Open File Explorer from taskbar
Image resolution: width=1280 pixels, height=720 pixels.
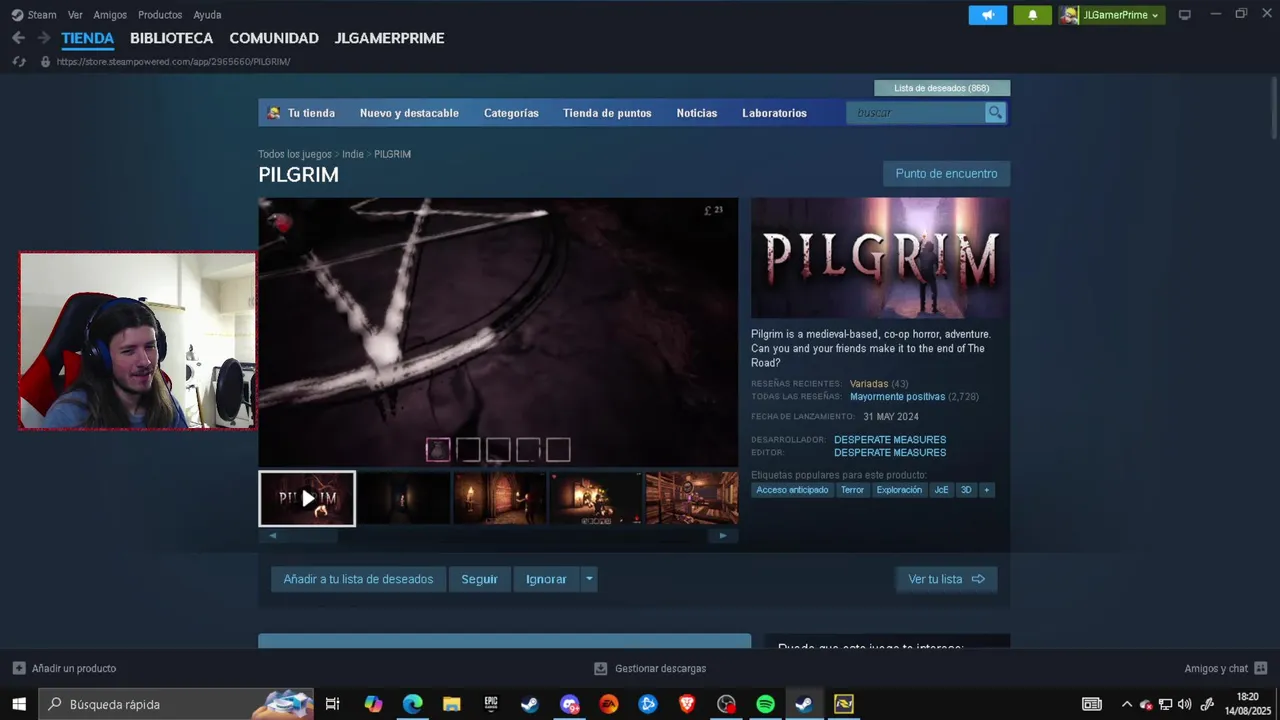coord(451,704)
